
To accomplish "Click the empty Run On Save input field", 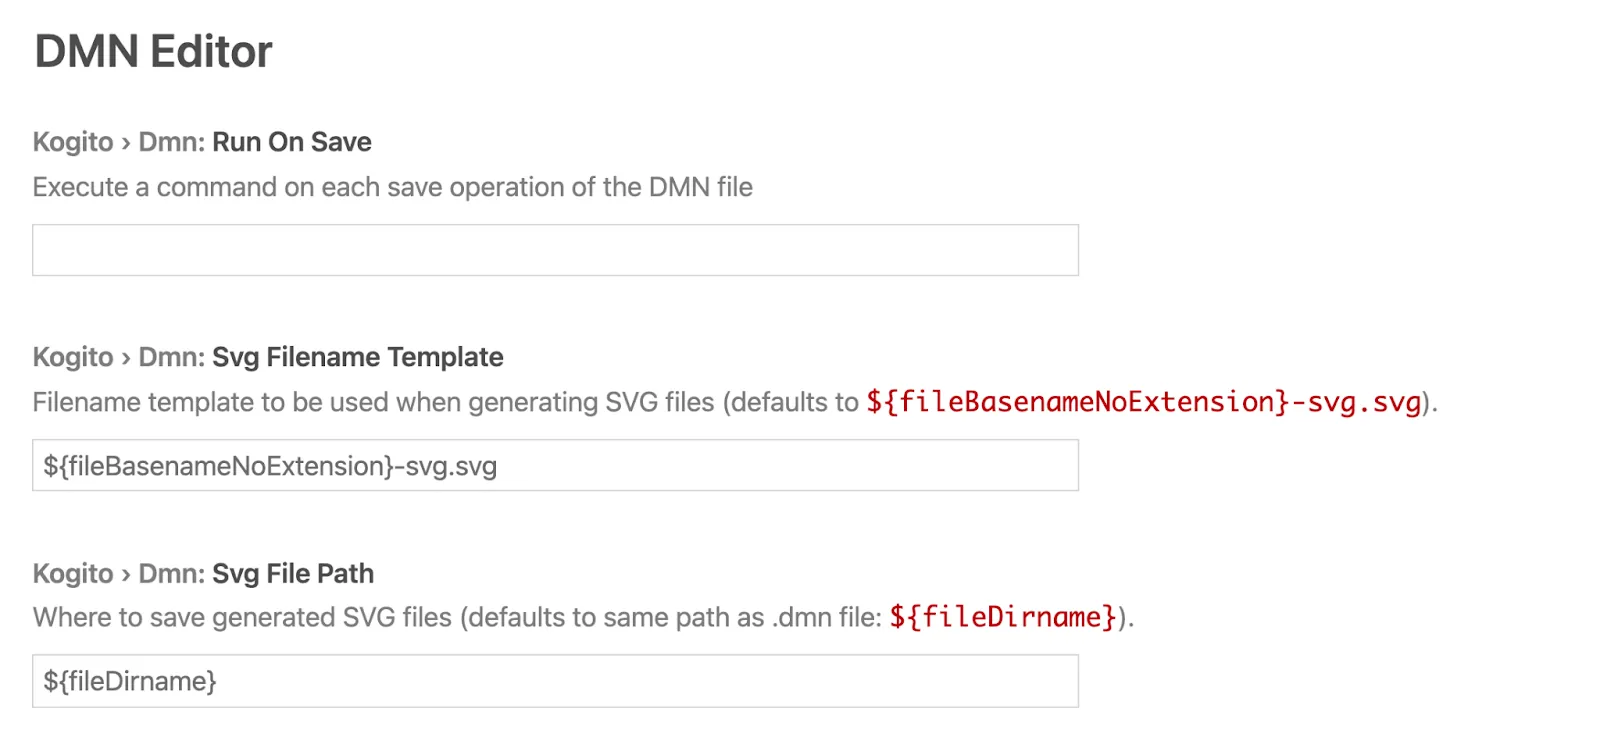I will tap(555, 250).
